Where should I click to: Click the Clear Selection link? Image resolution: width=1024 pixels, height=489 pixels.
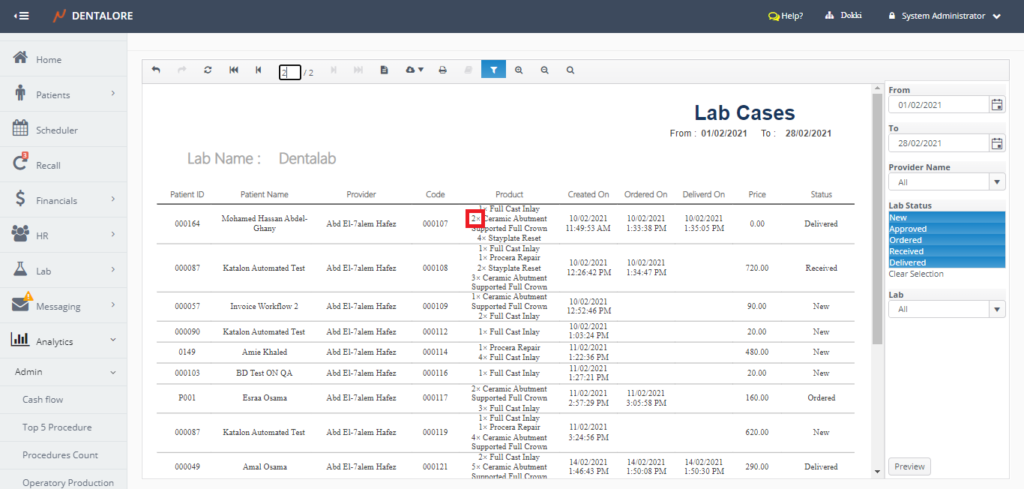coord(915,274)
